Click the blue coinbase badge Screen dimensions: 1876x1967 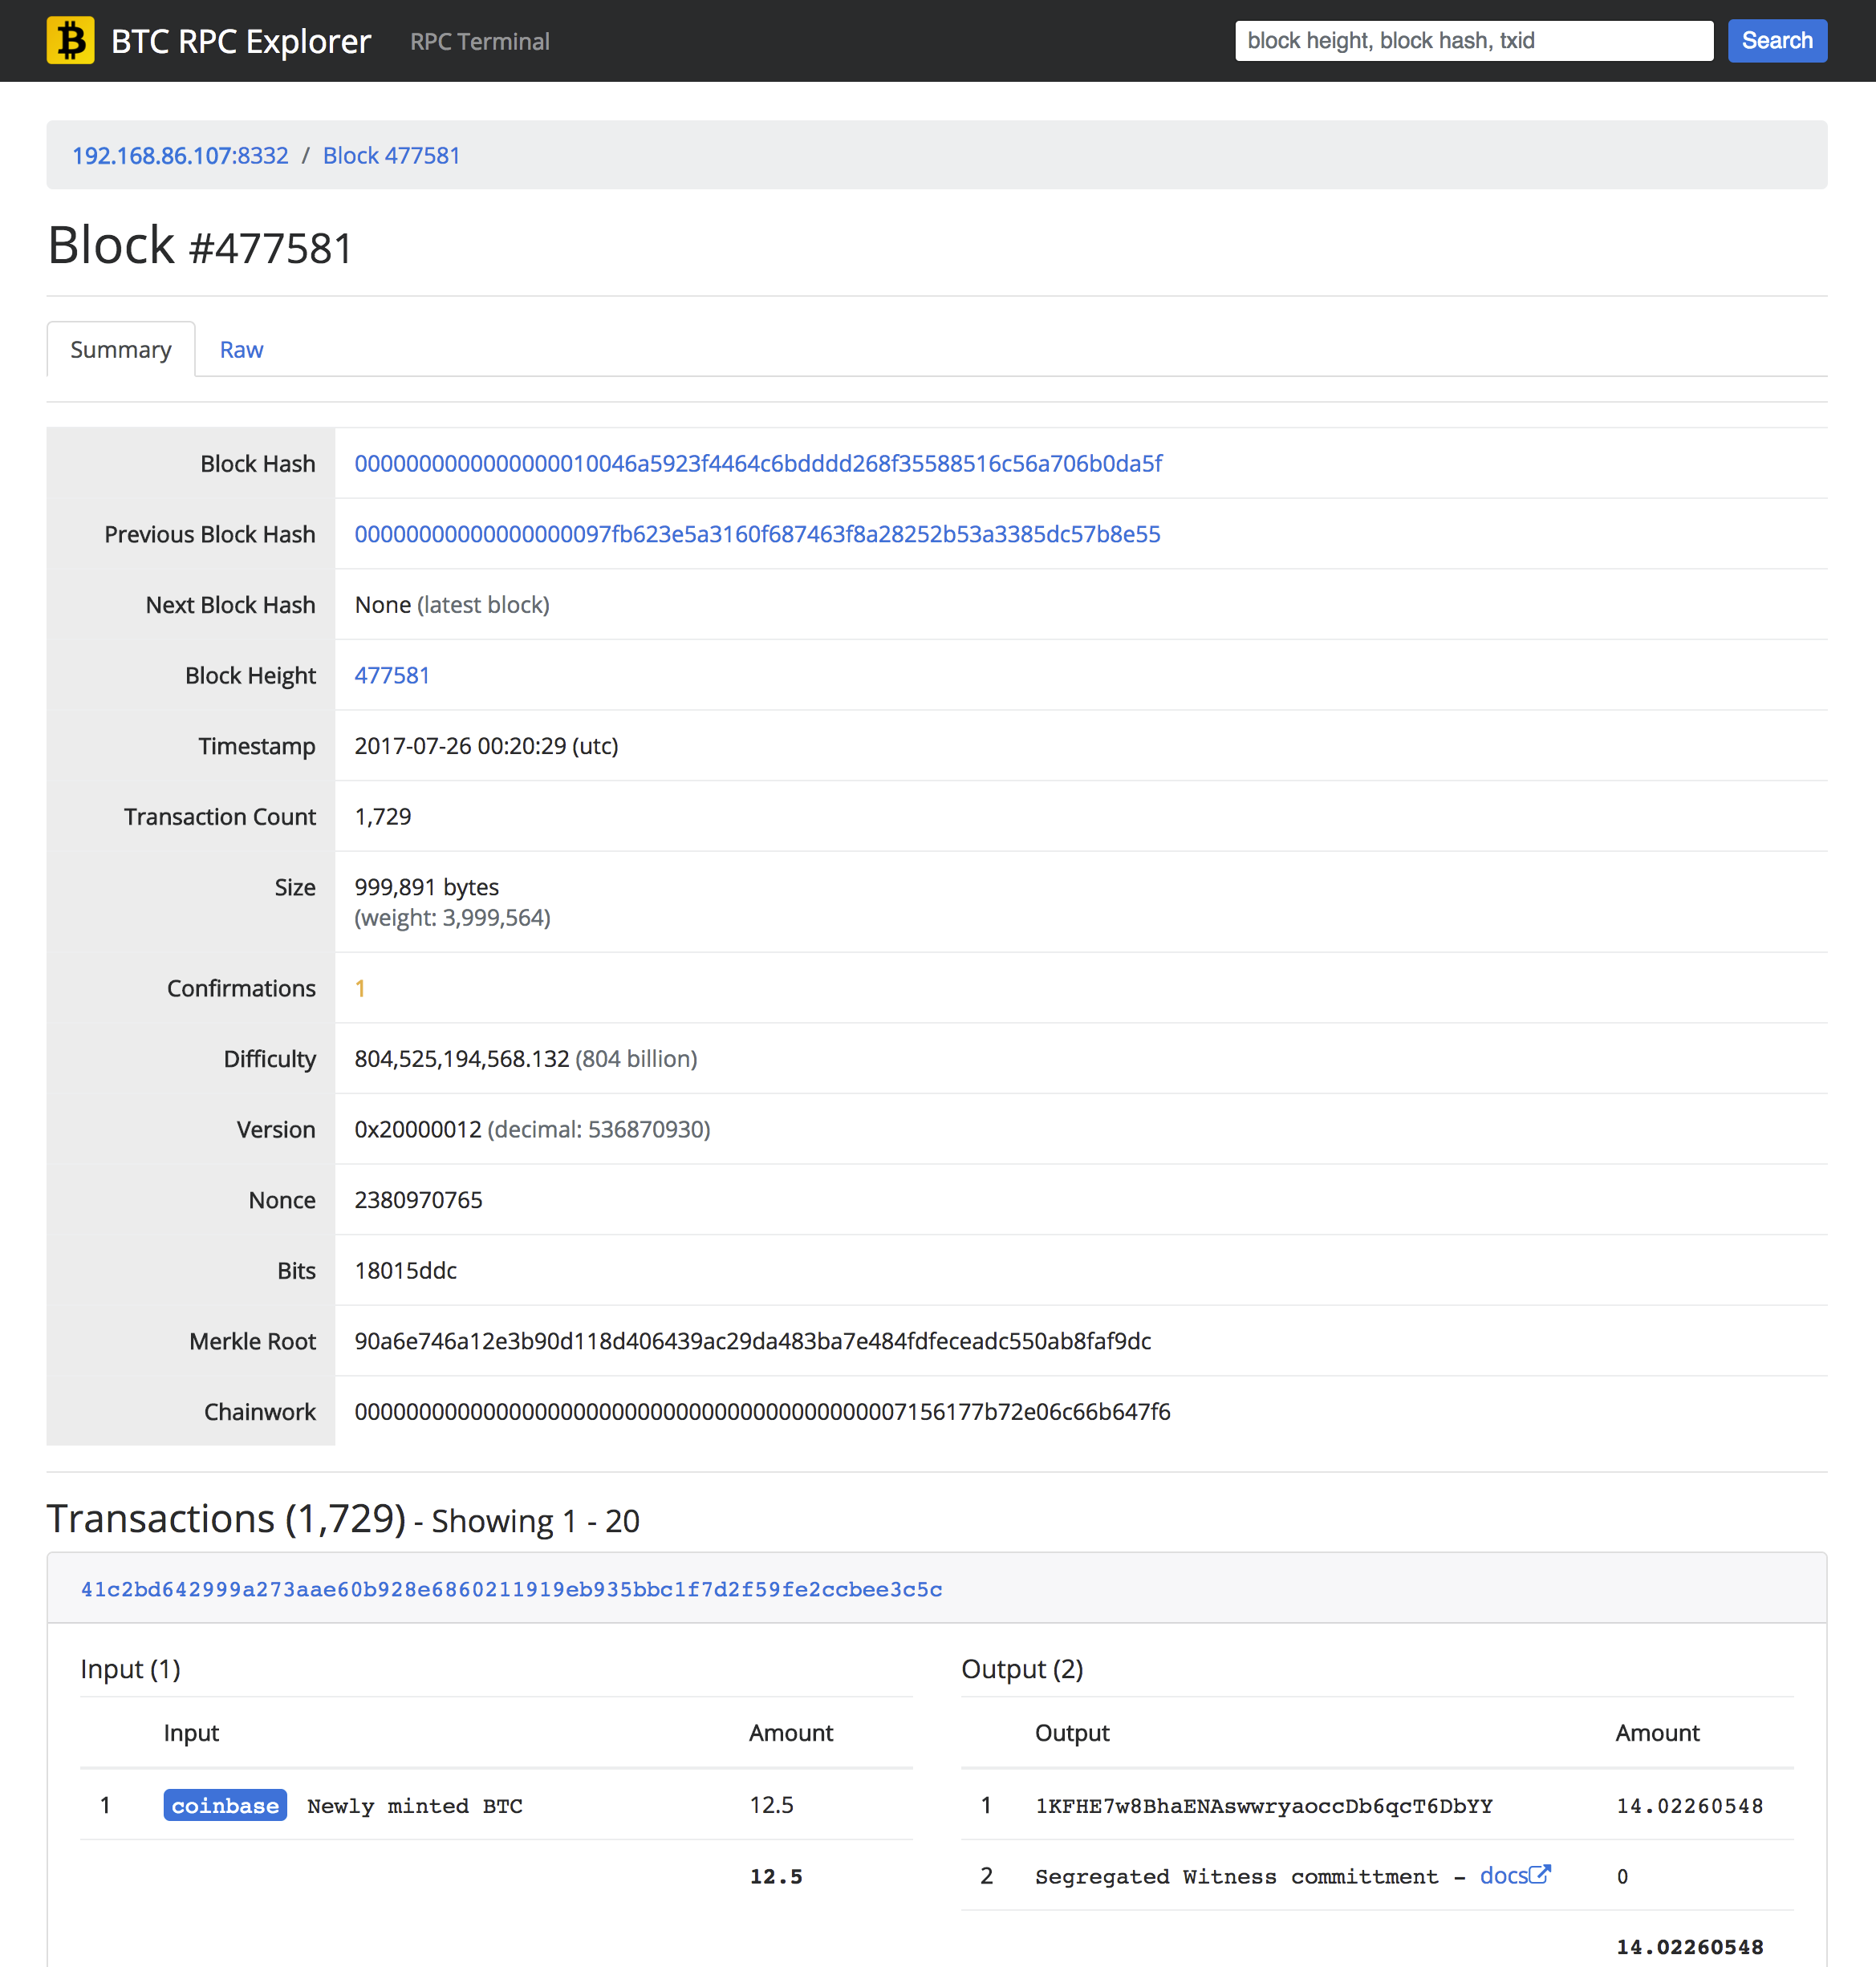(x=225, y=1805)
